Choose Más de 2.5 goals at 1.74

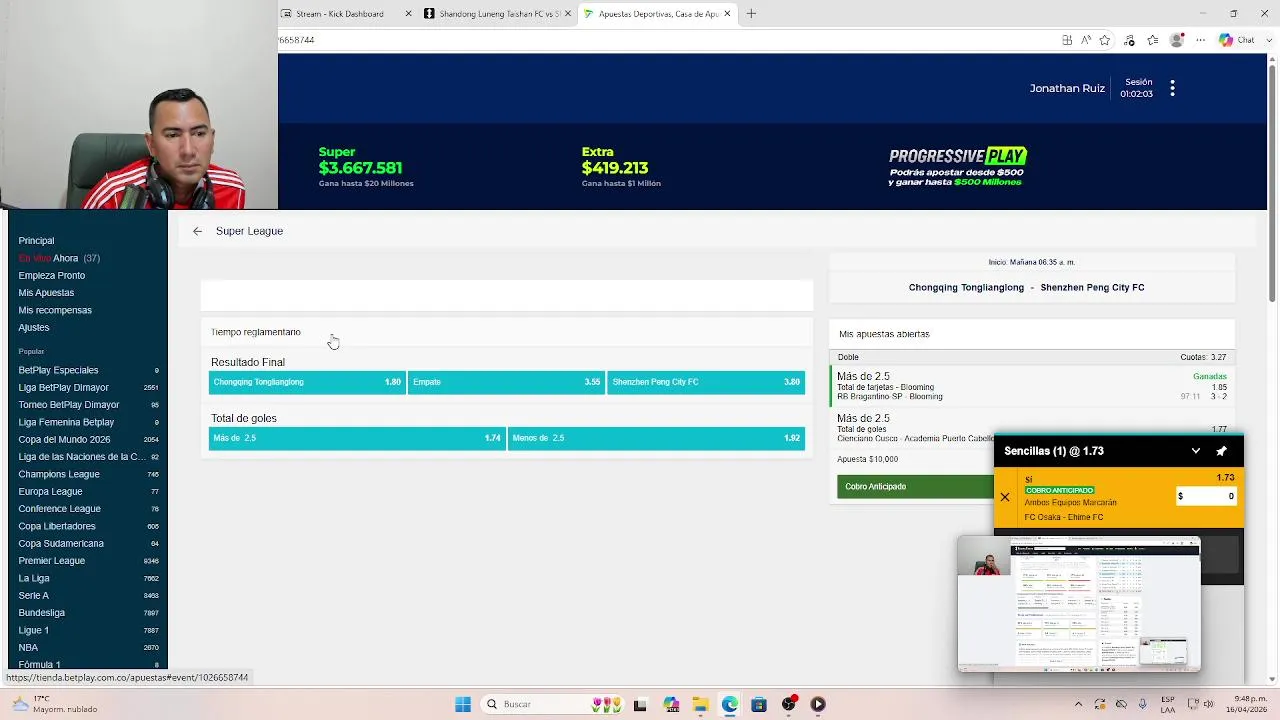pos(356,438)
